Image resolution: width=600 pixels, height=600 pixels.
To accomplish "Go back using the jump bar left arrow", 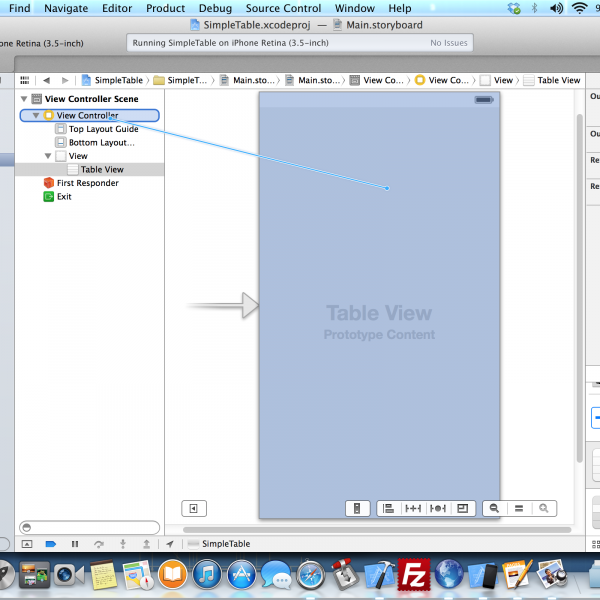I will (x=46, y=80).
